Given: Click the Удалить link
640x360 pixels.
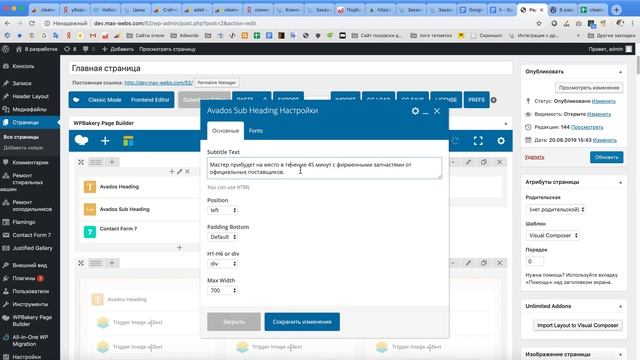Looking at the screenshot, I should (534, 157).
